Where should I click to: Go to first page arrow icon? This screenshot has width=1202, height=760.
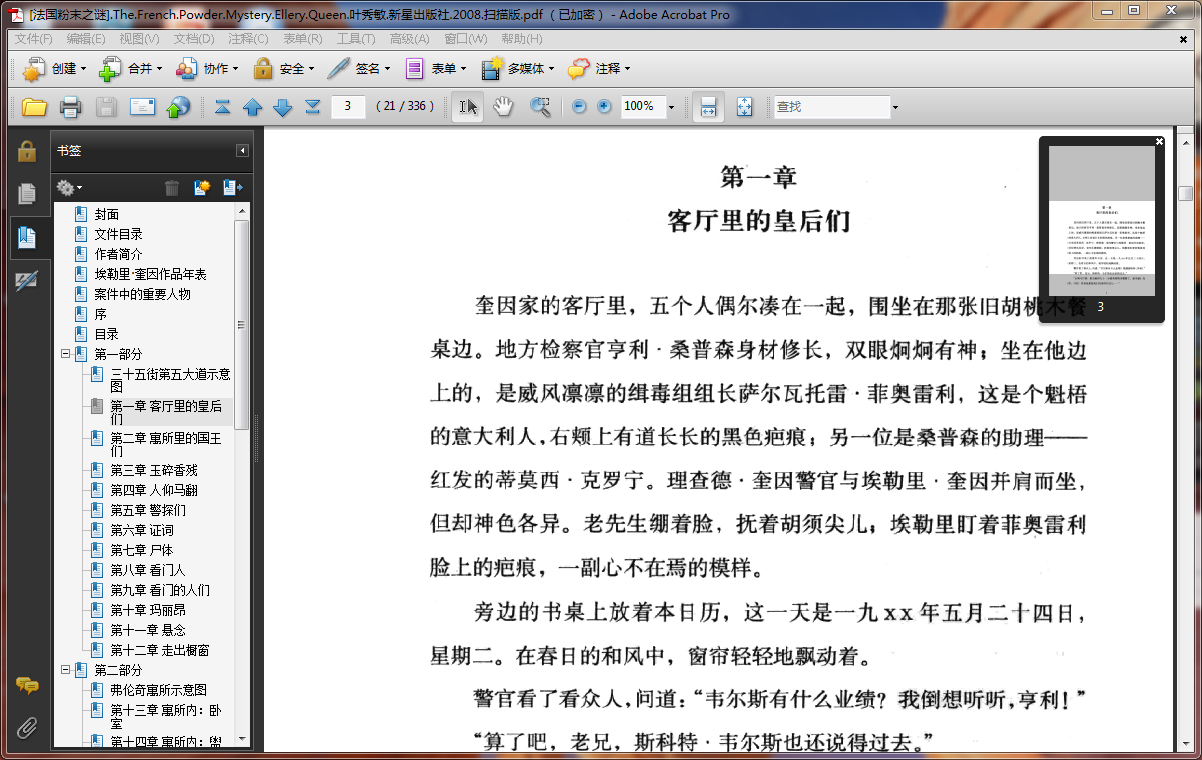(222, 107)
